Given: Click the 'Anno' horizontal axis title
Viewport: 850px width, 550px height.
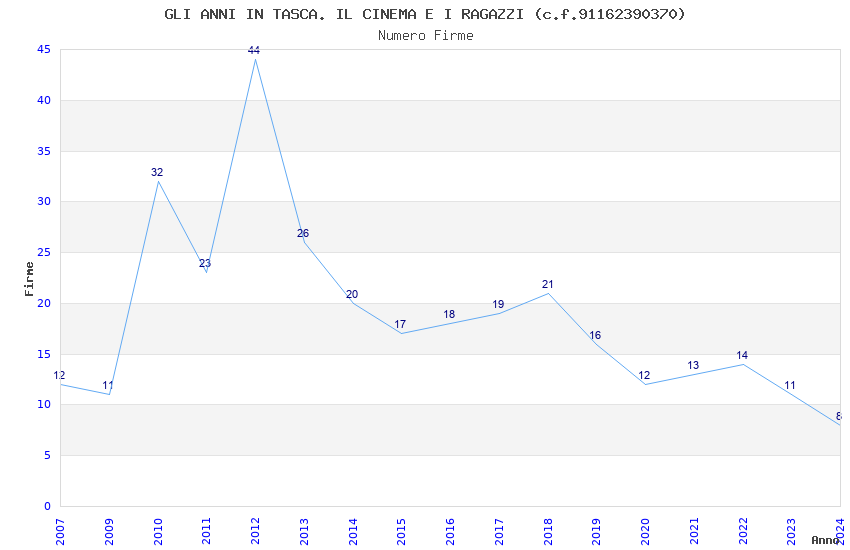Looking at the screenshot, I should tap(825, 540).
